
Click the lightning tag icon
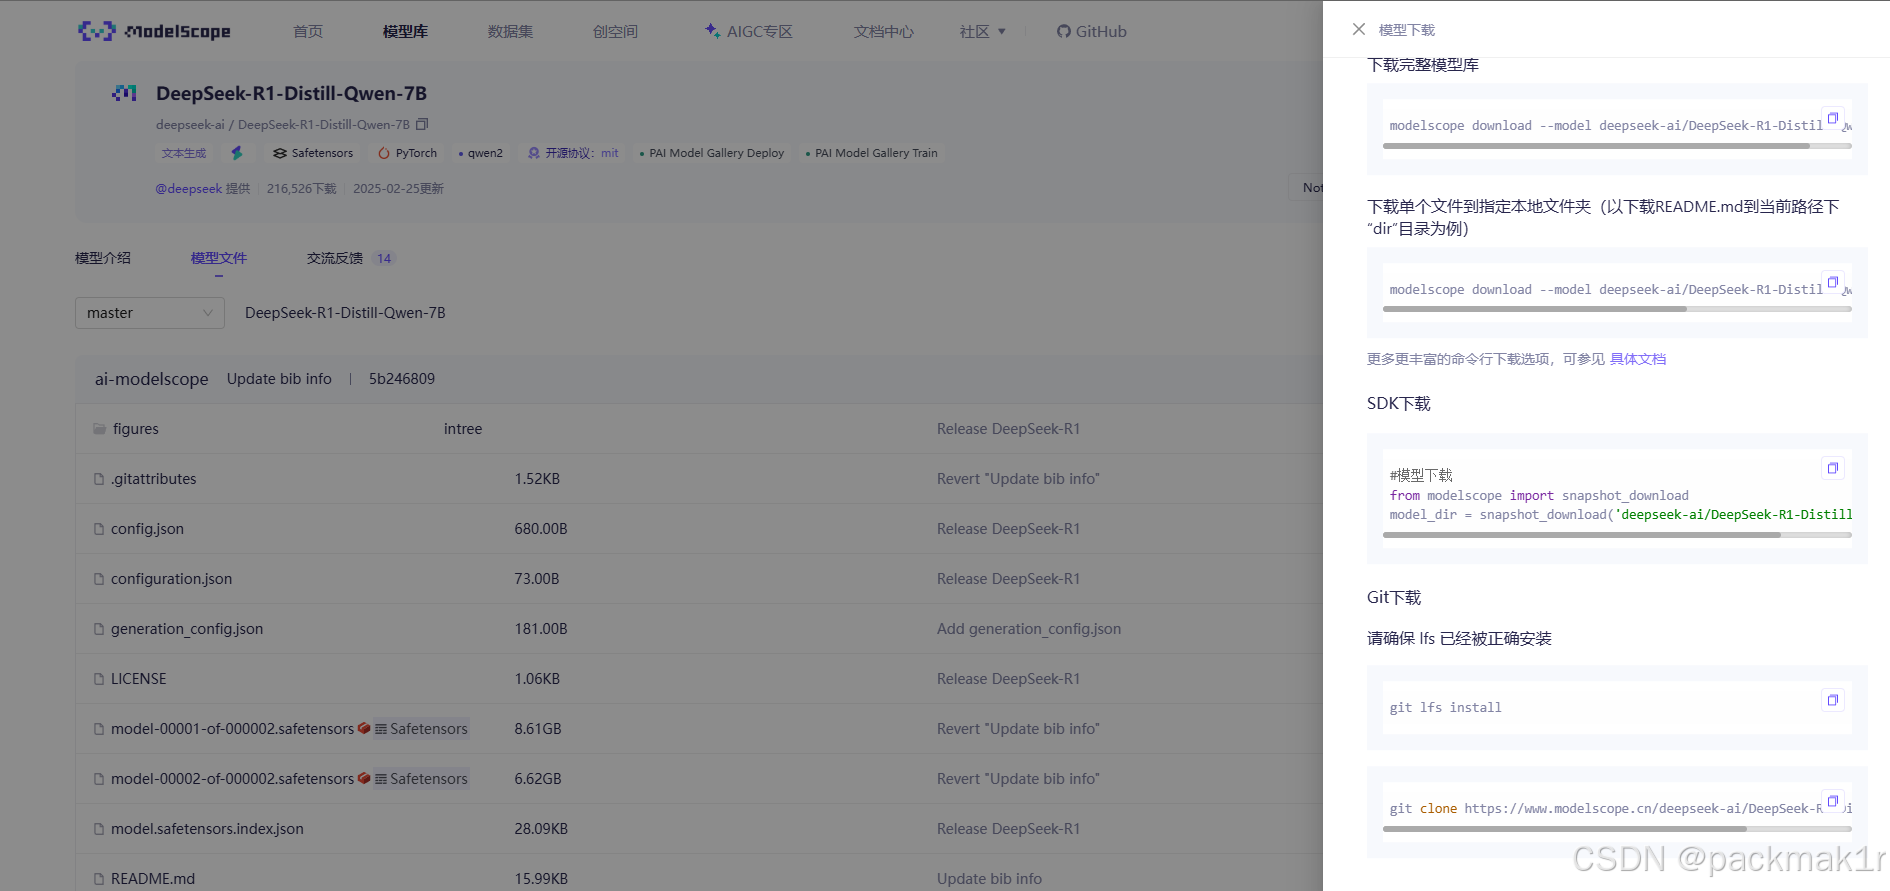tap(237, 153)
